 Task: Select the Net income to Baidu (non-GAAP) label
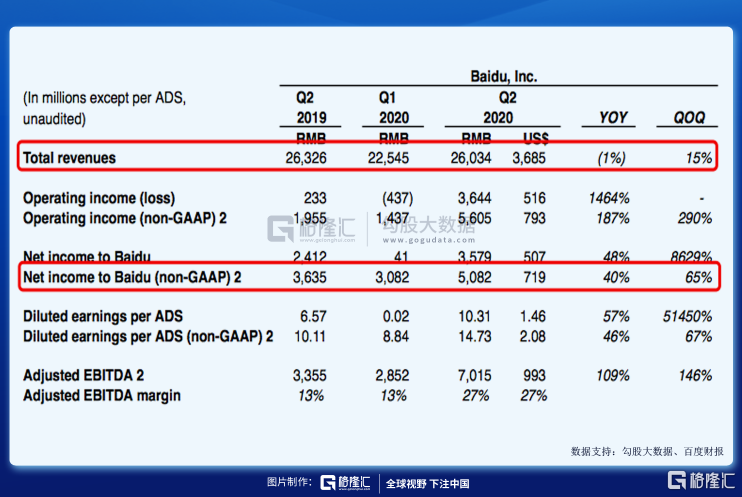[132, 277]
